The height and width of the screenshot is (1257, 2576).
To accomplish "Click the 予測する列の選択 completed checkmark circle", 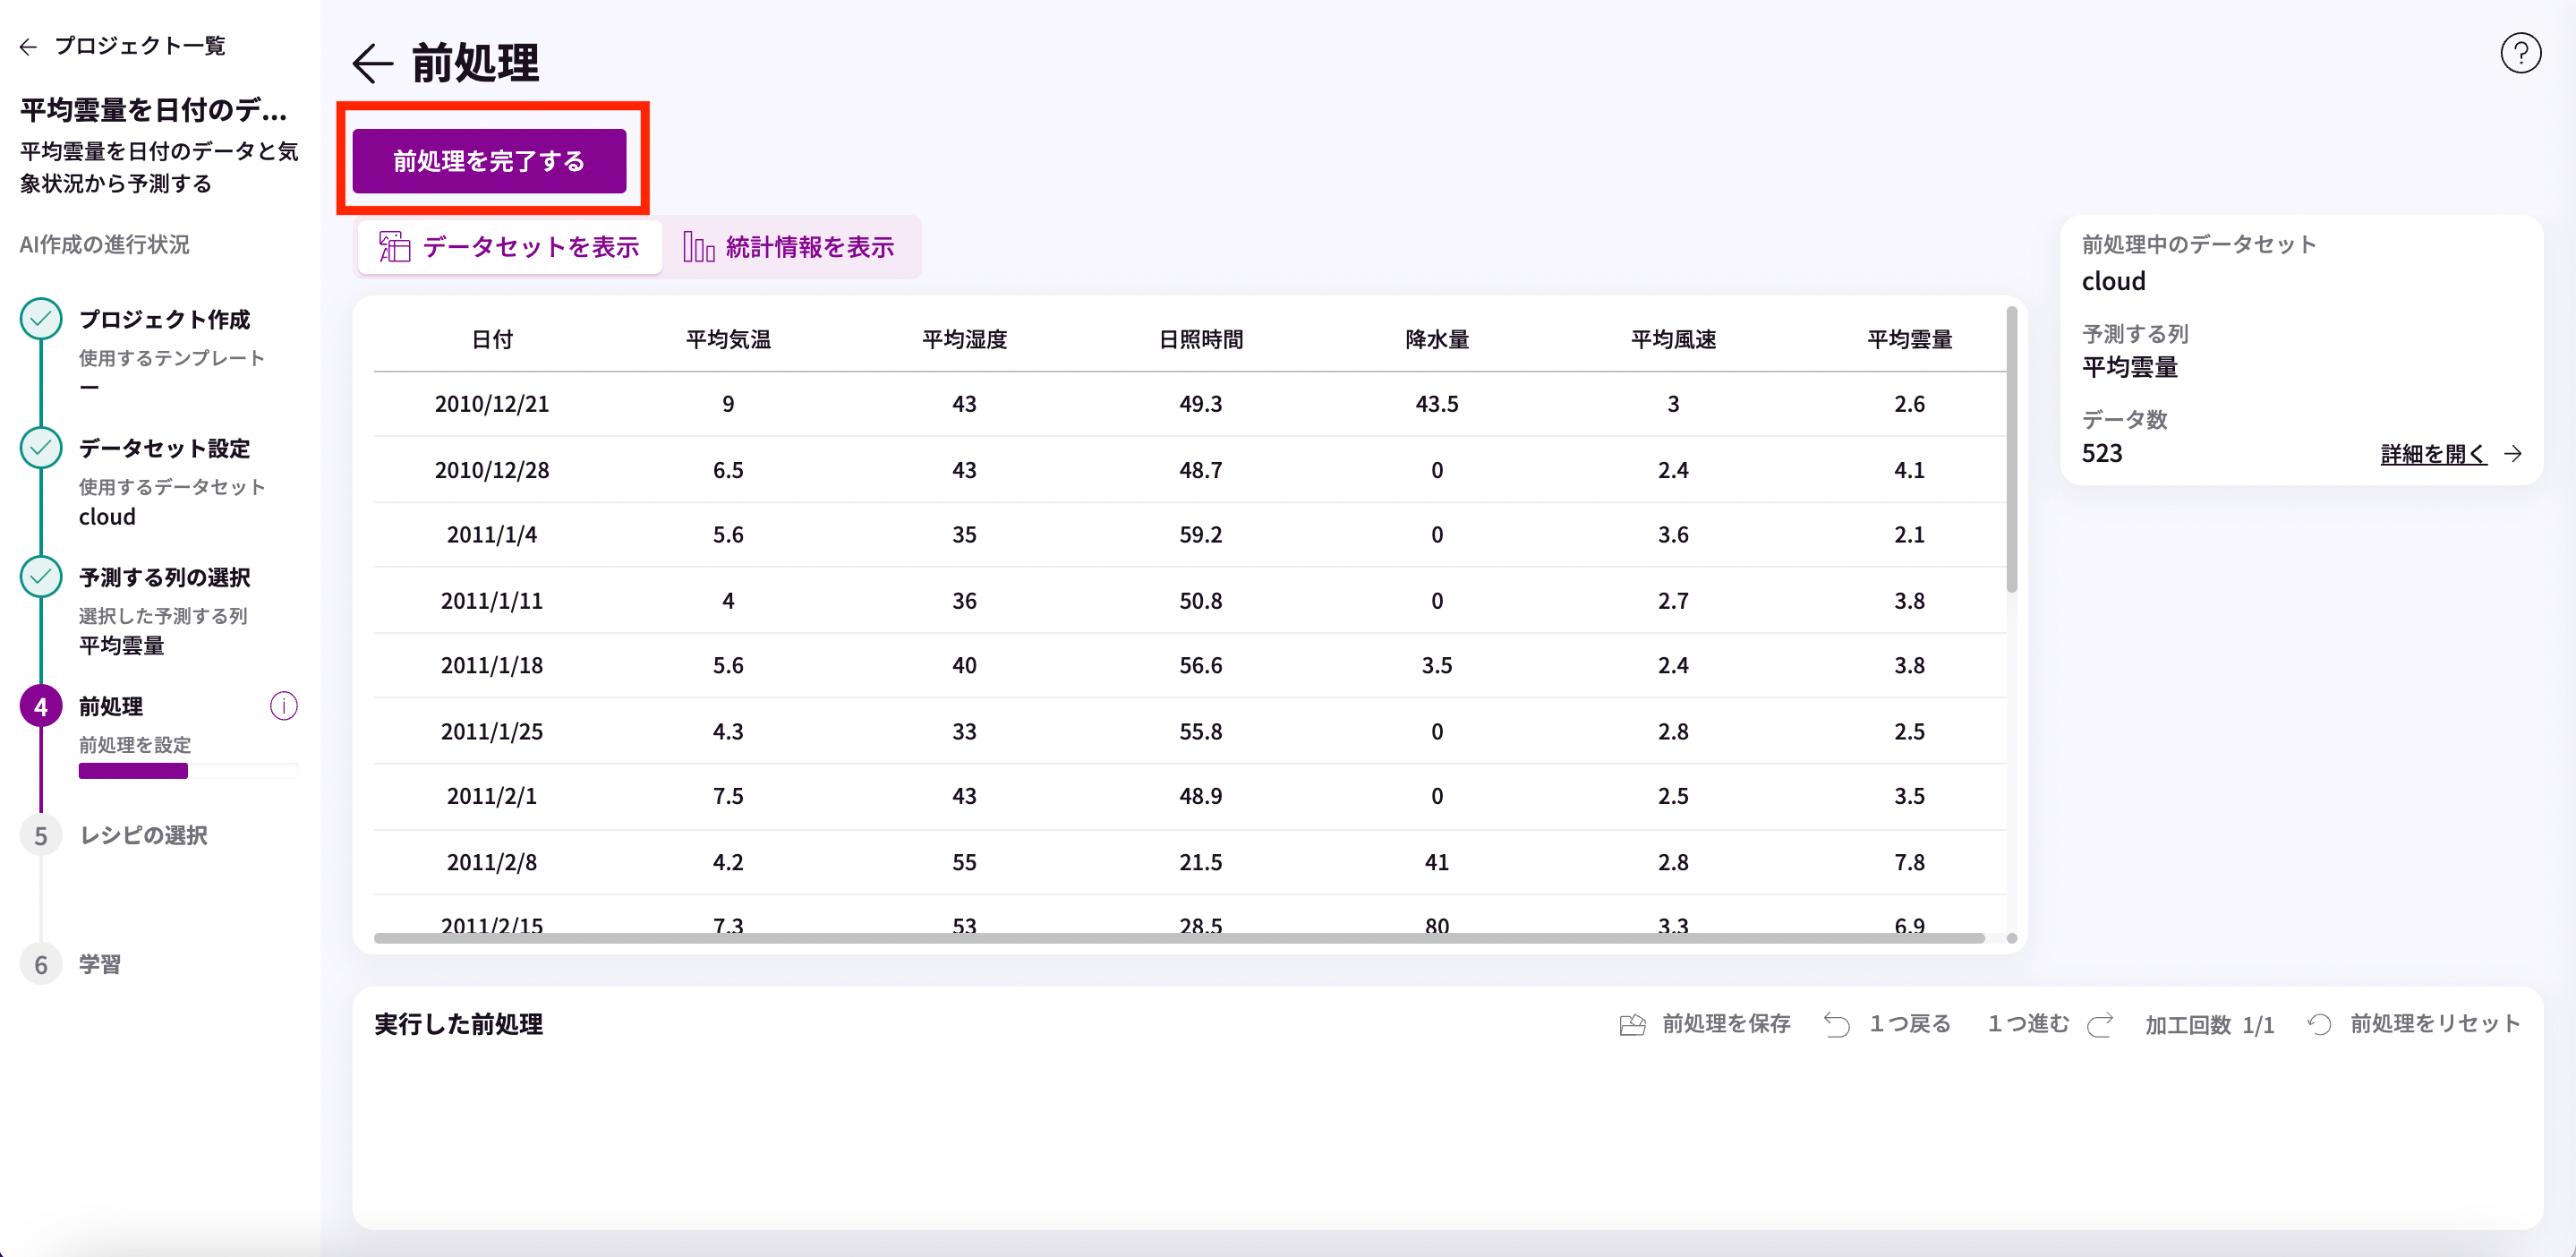I will pos(41,577).
